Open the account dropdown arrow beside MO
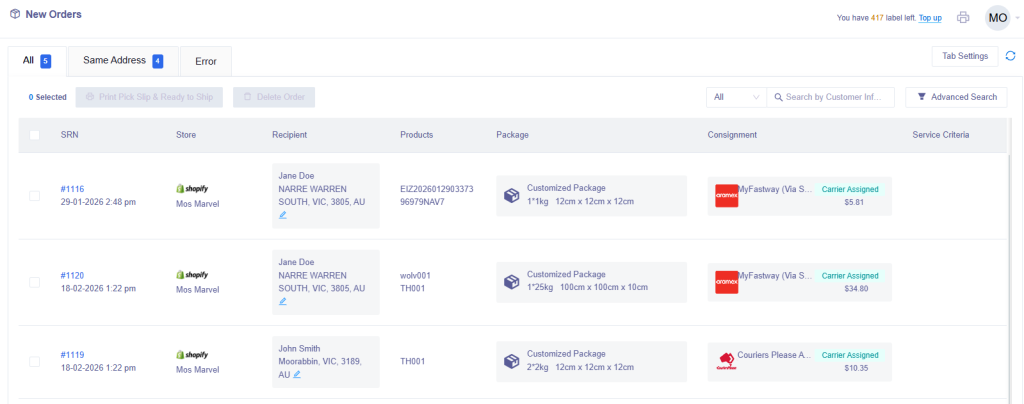 tap(1018, 18)
